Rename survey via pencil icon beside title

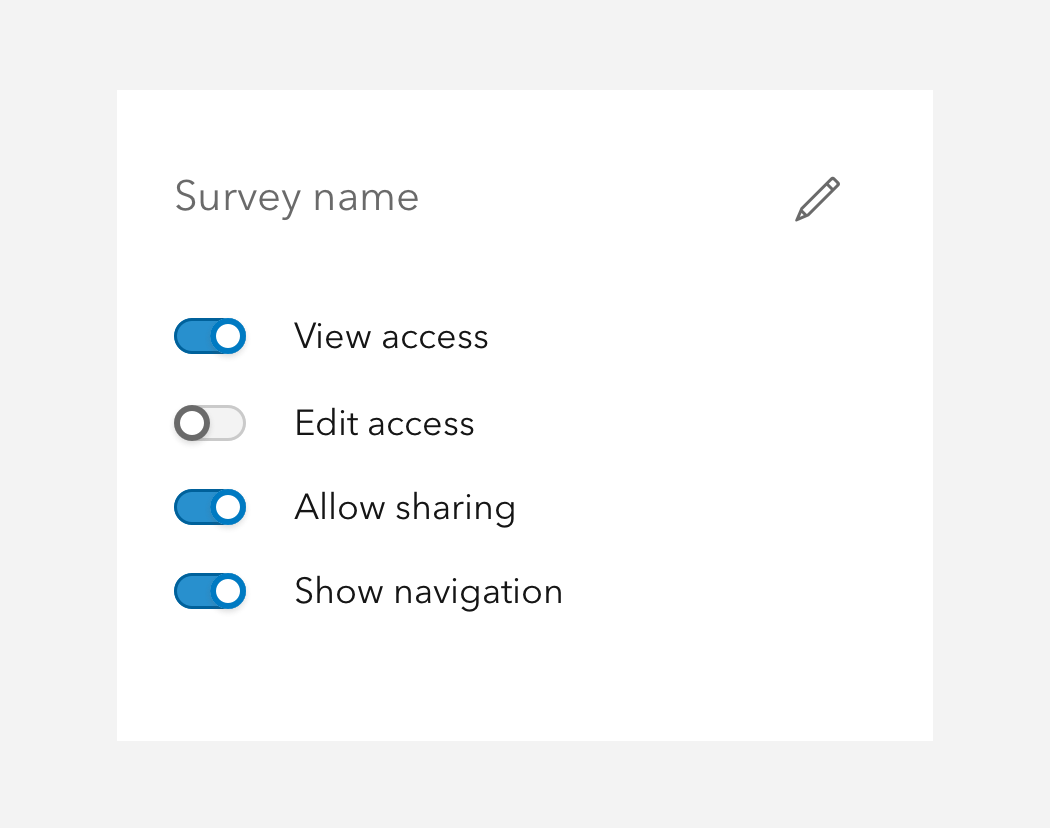click(x=817, y=199)
